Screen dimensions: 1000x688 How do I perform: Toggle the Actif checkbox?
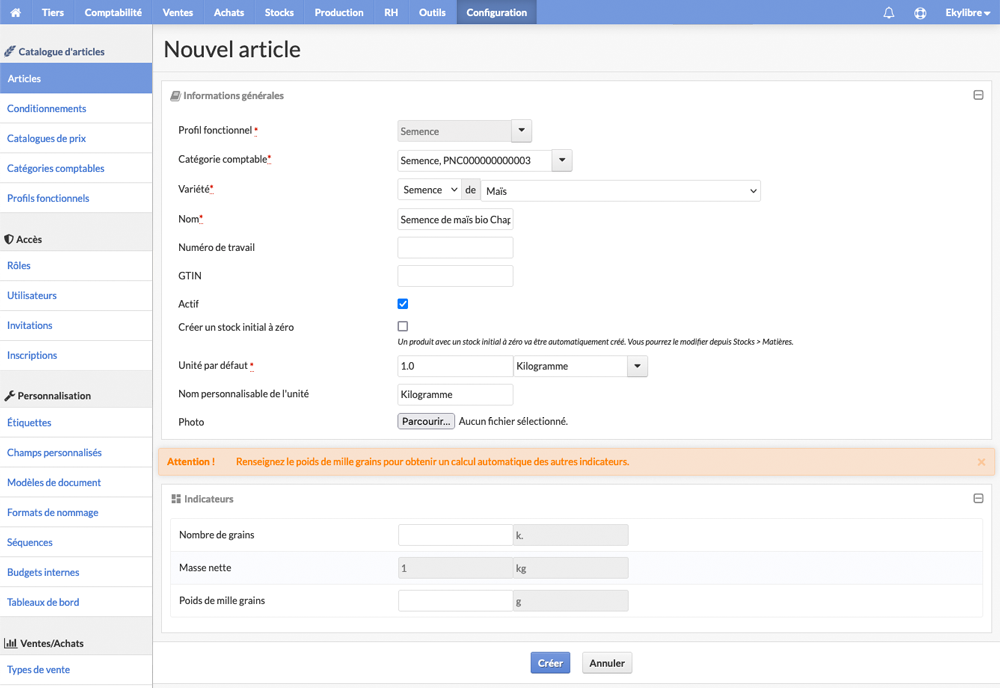pyautogui.click(x=402, y=304)
